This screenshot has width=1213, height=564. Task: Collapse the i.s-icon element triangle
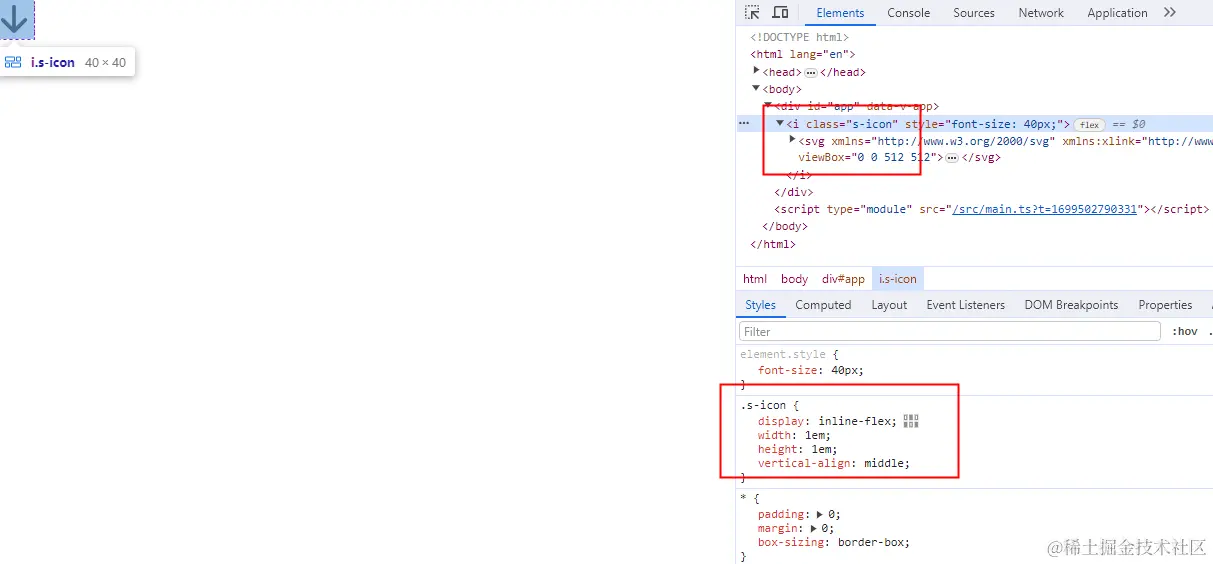click(780, 124)
